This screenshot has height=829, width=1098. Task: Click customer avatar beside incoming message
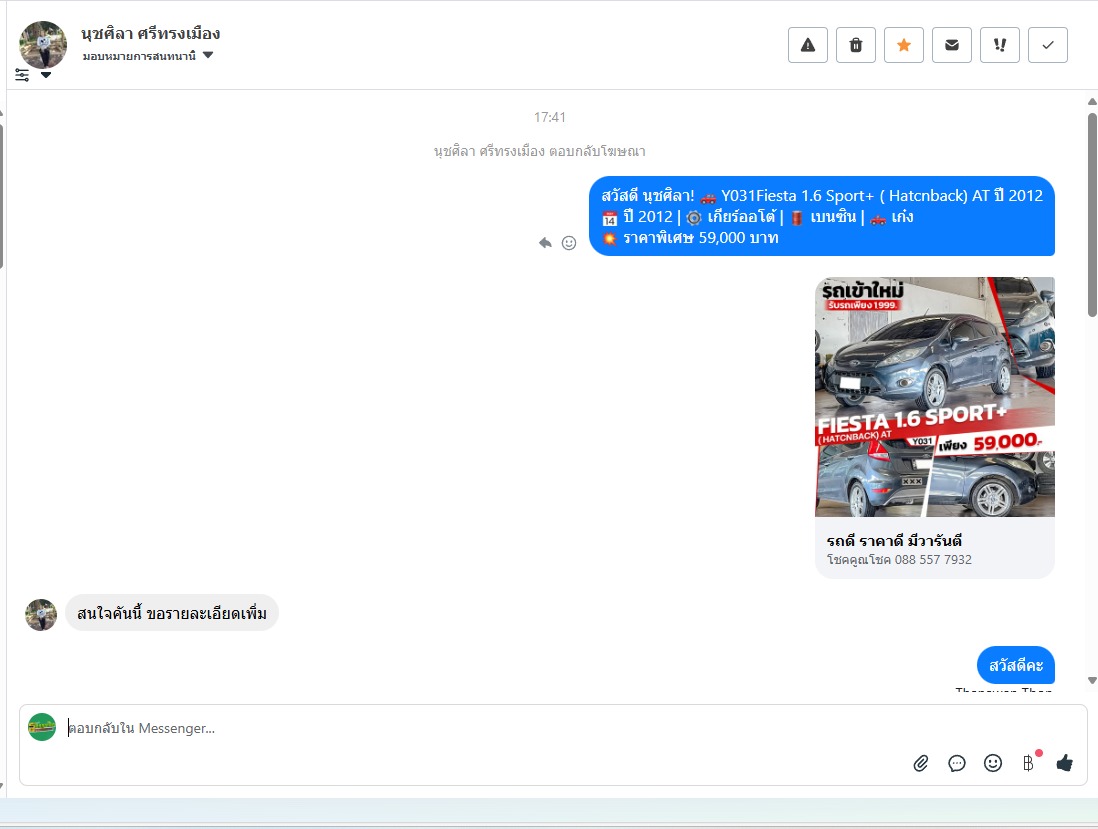coord(41,615)
